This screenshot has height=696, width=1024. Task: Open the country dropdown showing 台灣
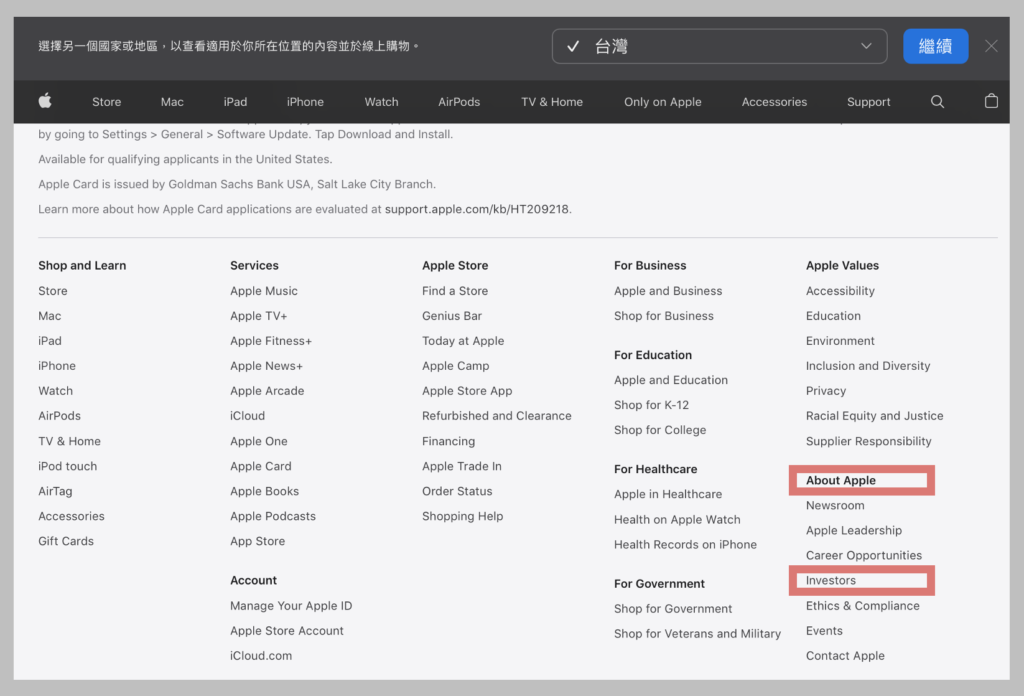(719, 46)
